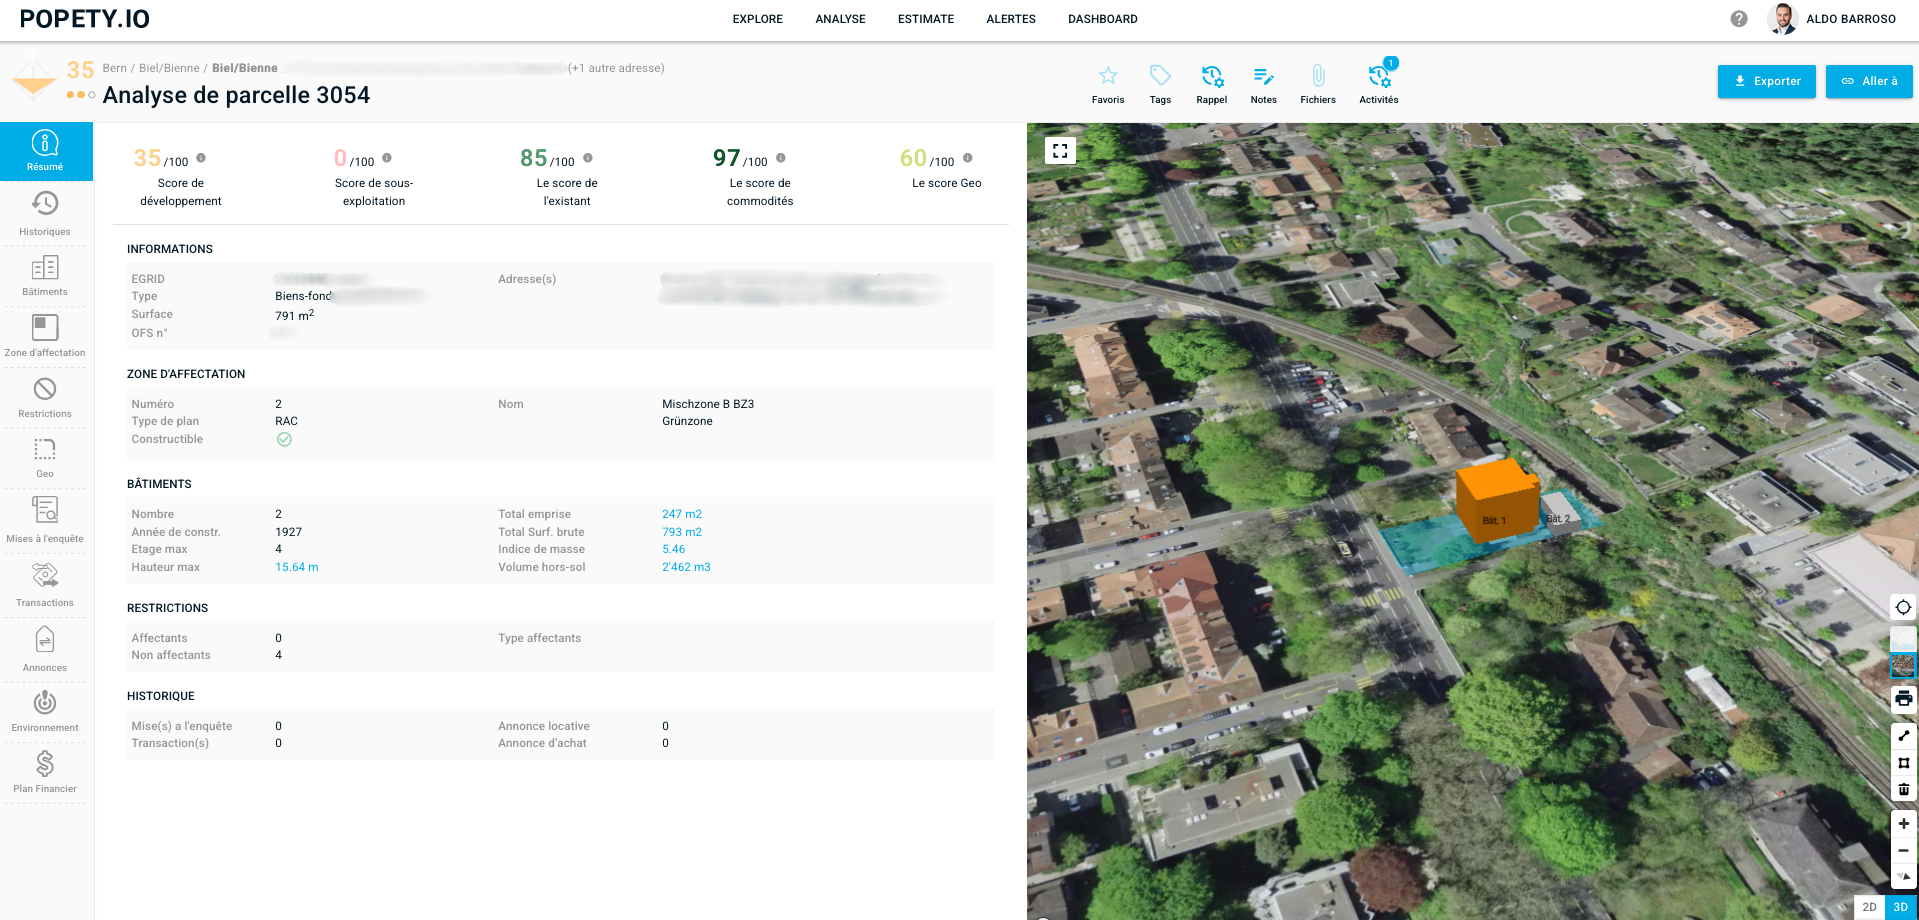
Task: Switch map view to 2D
Action: [x=1869, y=907]
